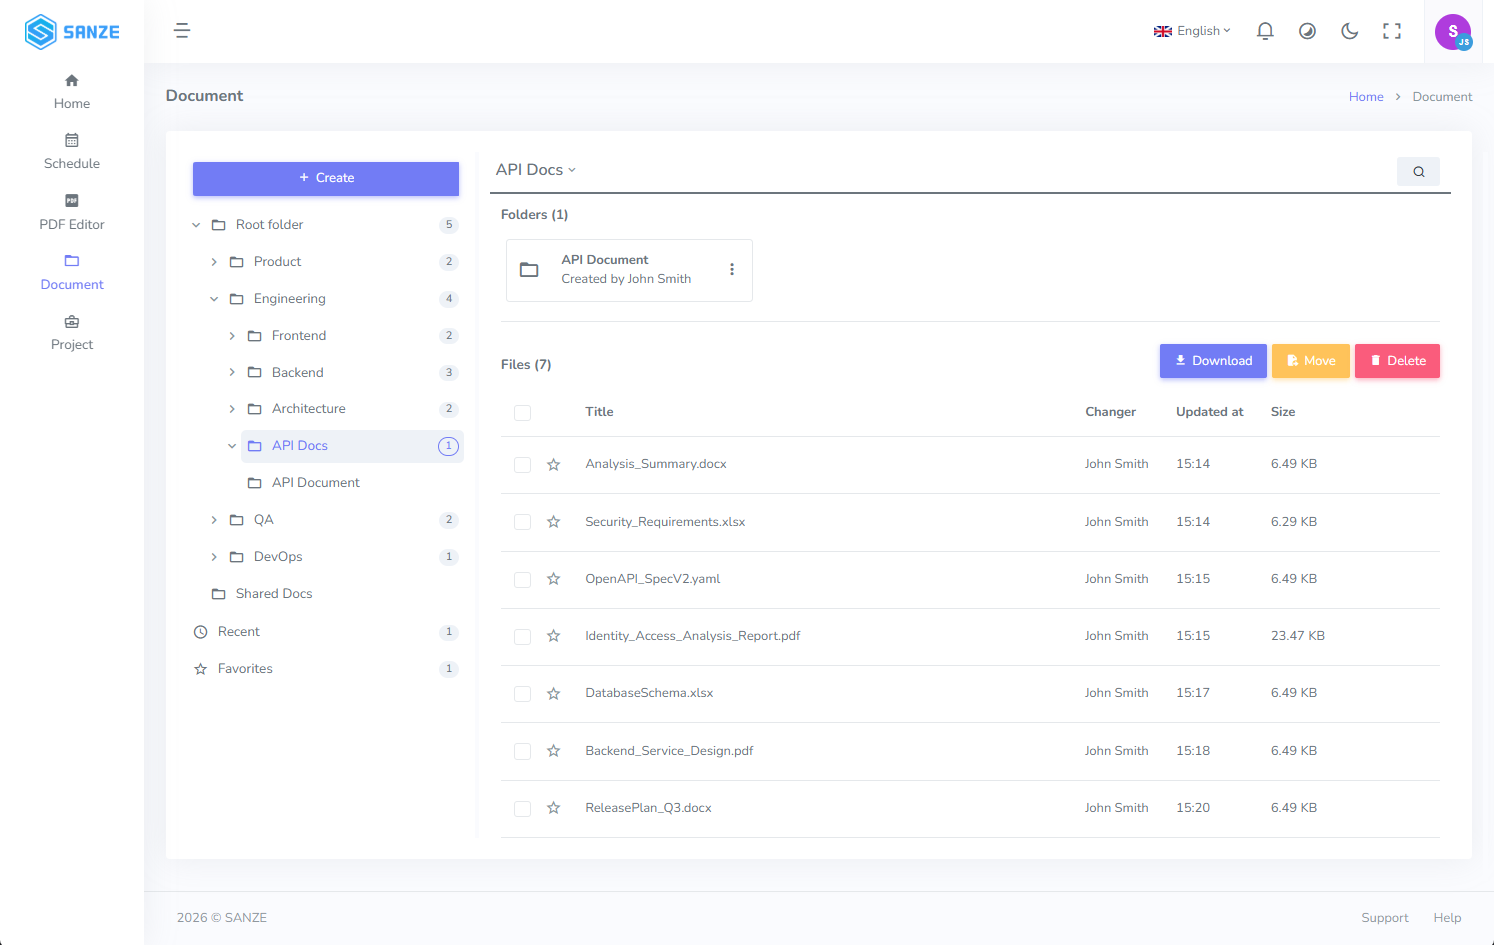This screenshot has height=945, width=1494.
Task: Star Analysis_Summary.docx as favorite
Action: [554, 465]
